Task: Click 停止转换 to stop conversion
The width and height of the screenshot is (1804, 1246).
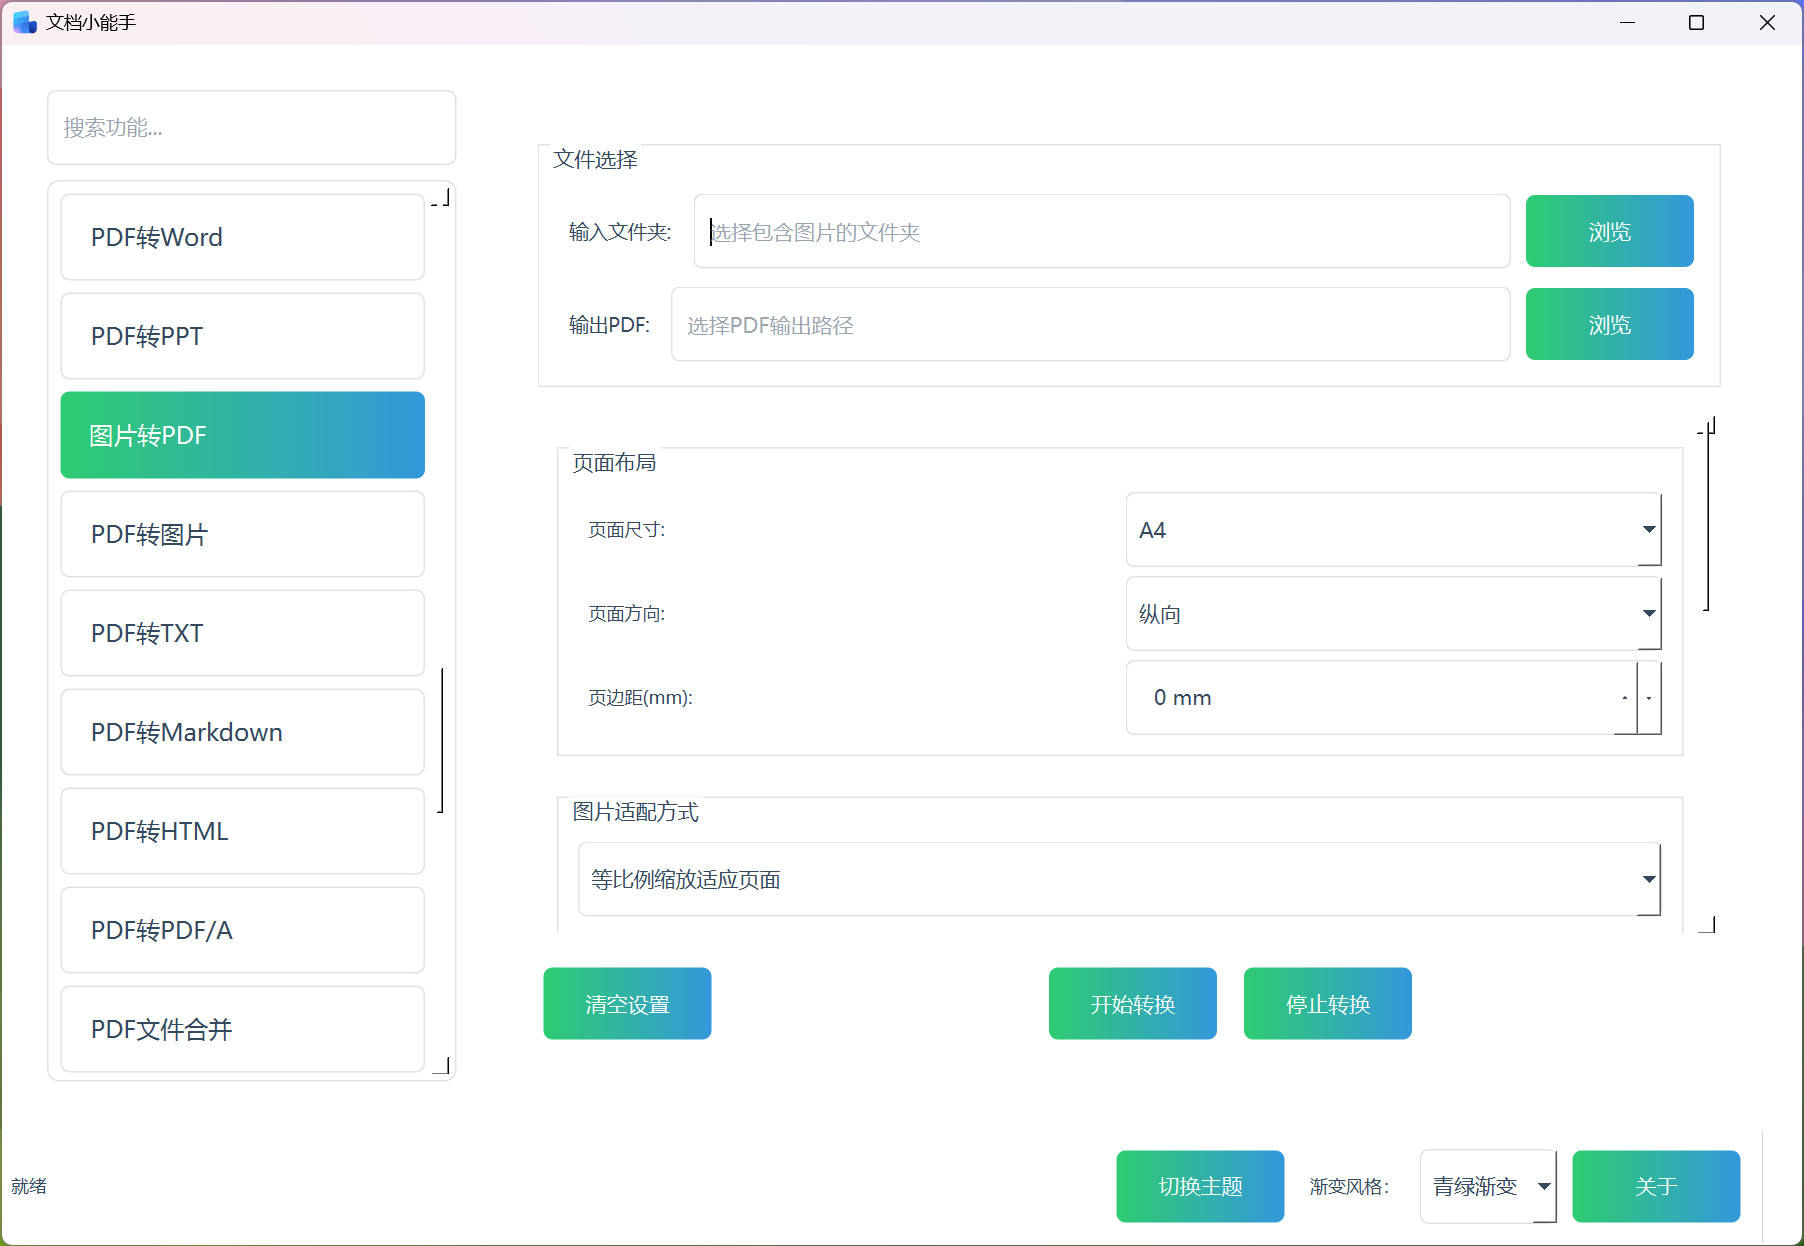Action: [1327, 1004]
